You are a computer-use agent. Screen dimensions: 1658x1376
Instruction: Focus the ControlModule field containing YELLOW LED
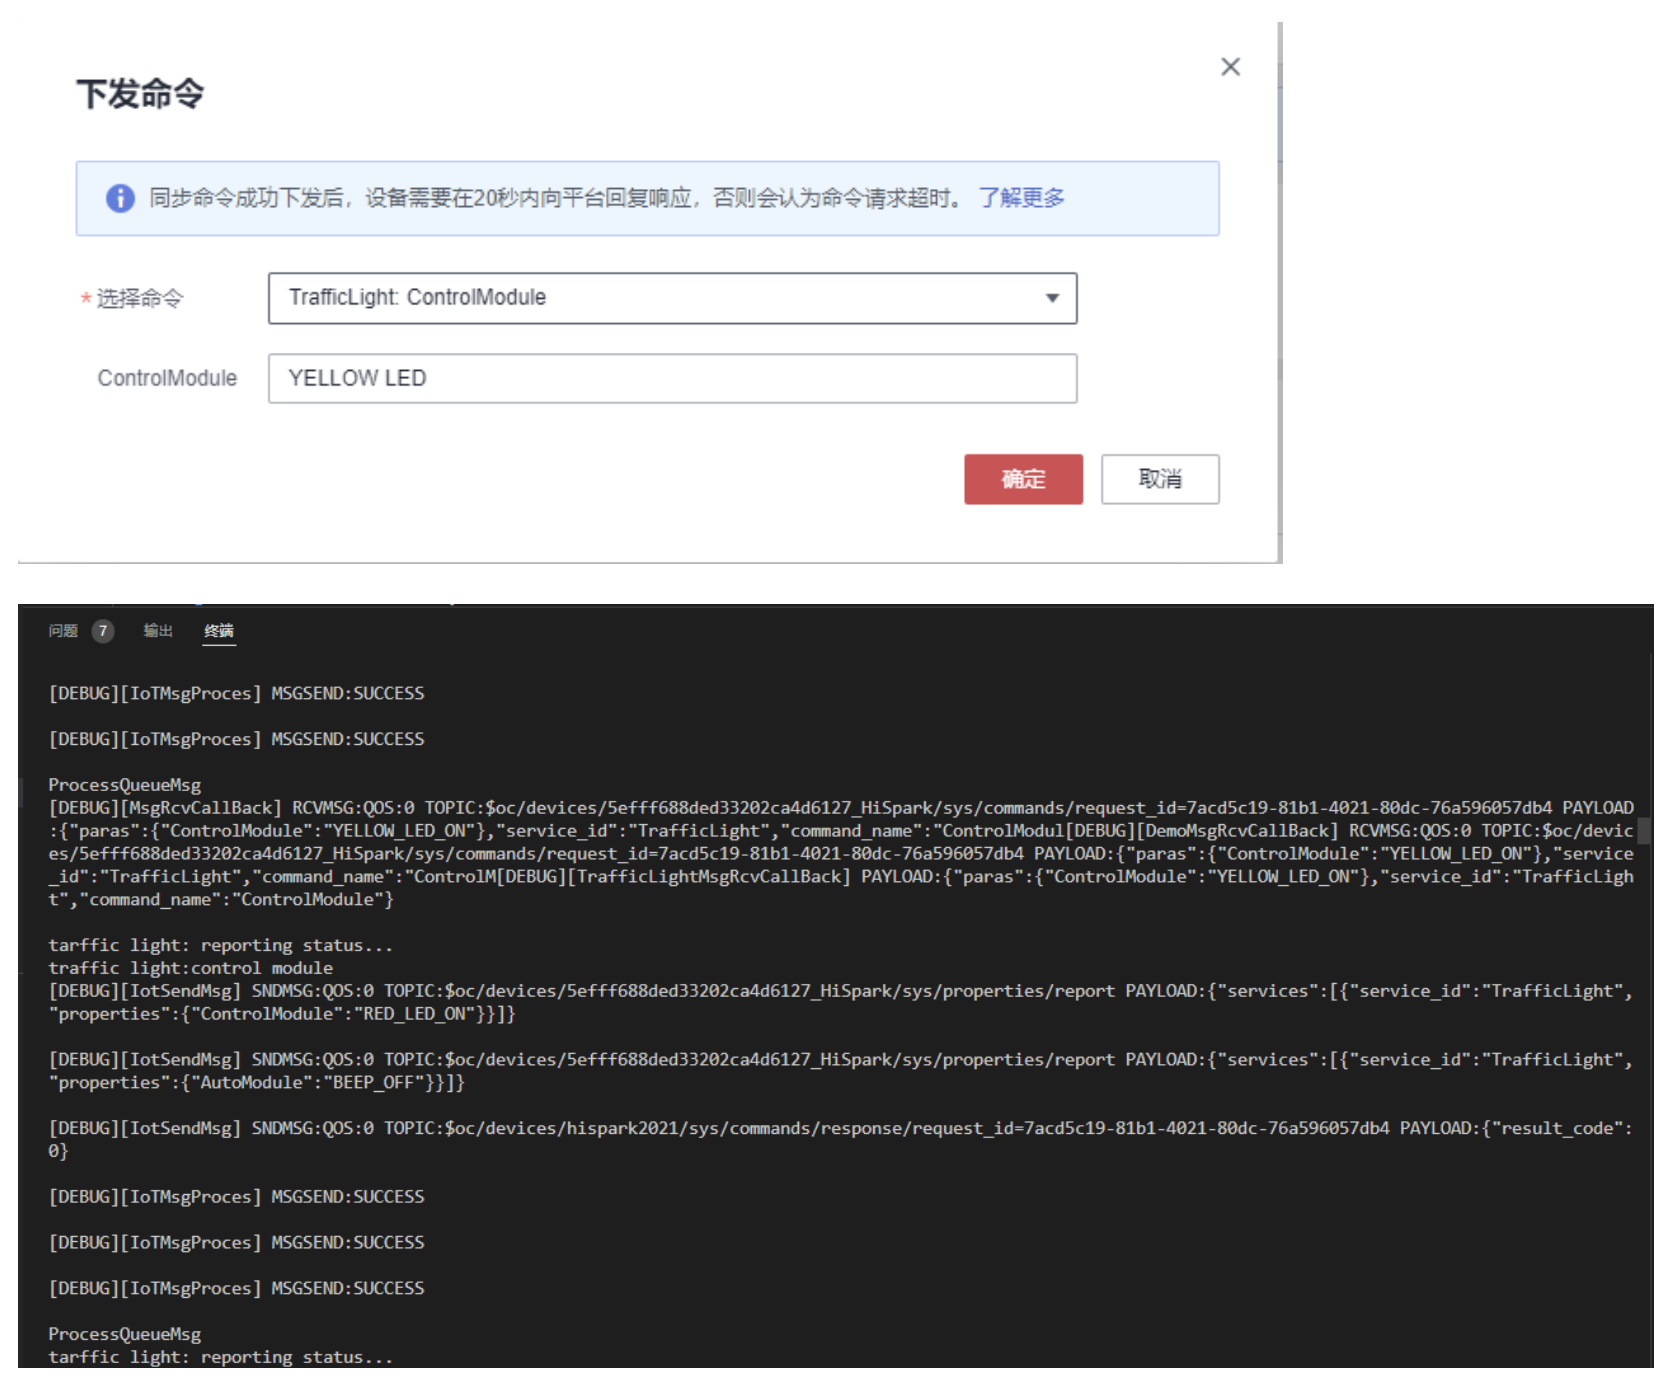[x=672, y=378]
